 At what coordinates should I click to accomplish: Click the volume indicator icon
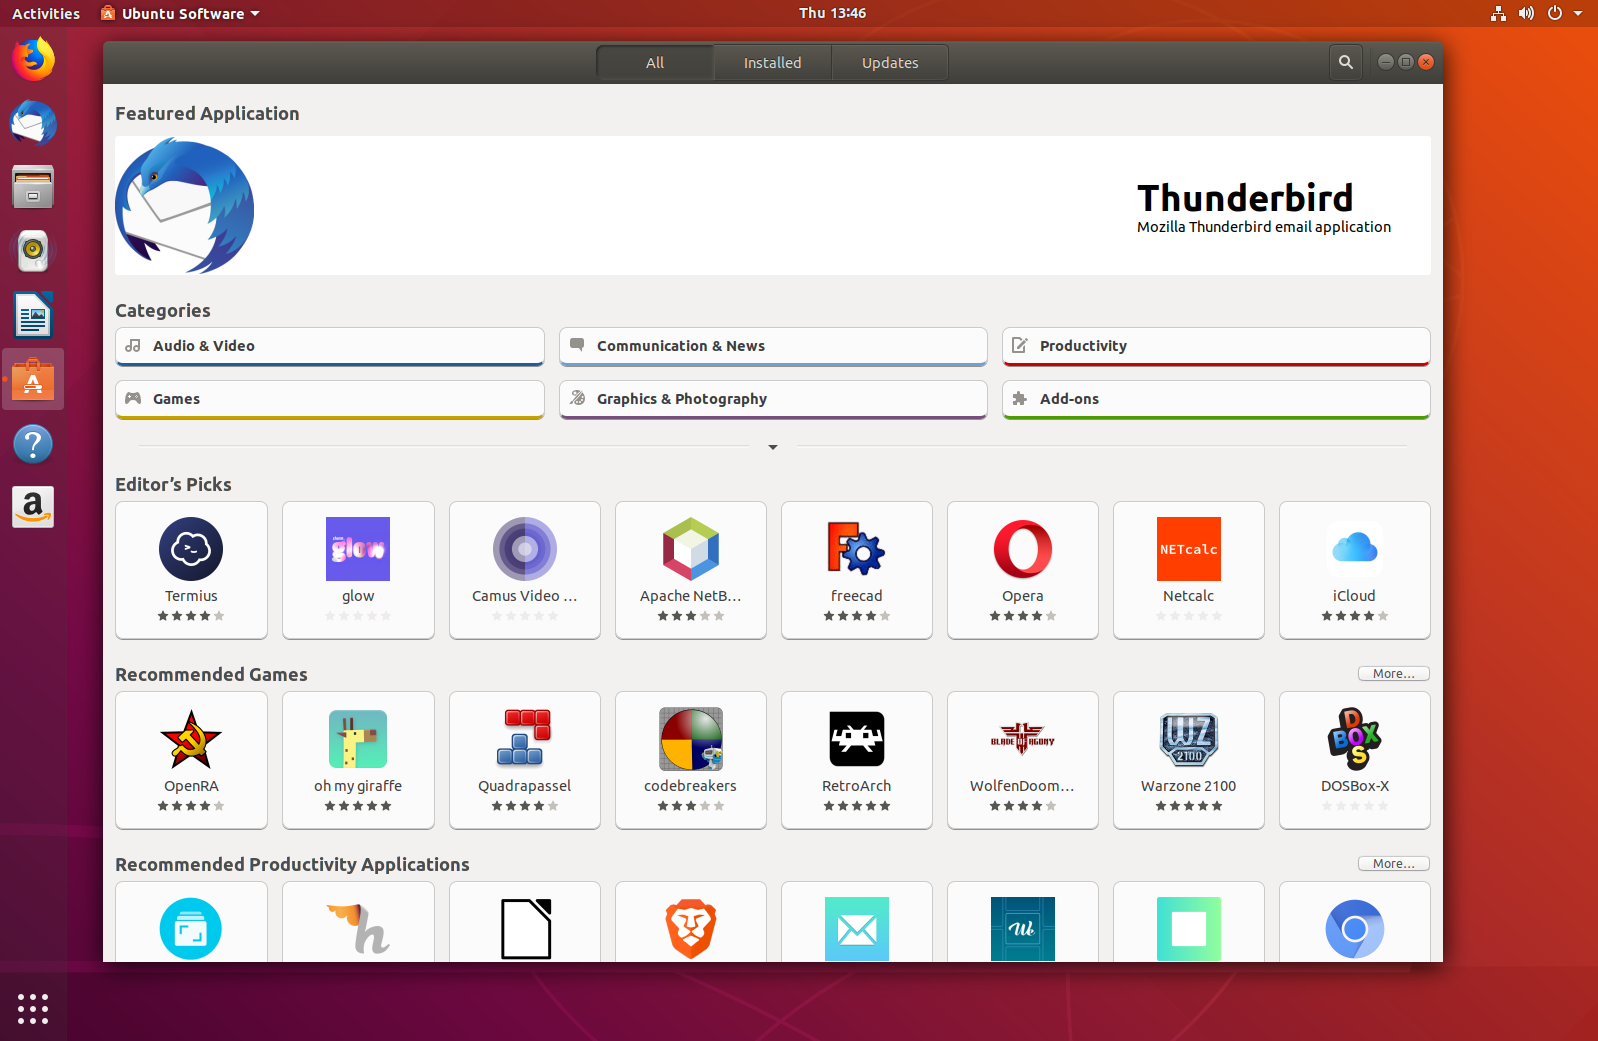(x=1526, y=13)
